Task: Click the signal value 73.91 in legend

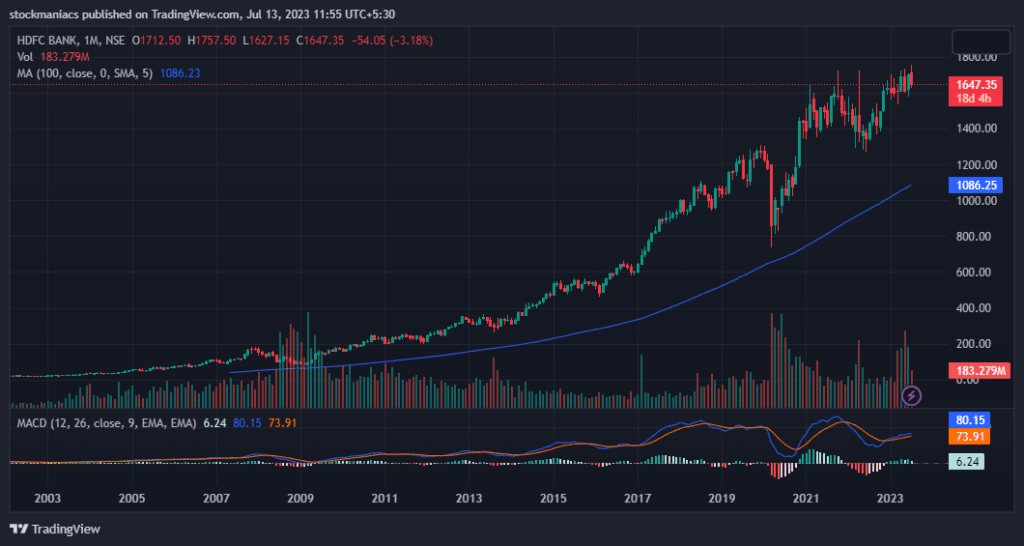Action: (x=282, y=423)
